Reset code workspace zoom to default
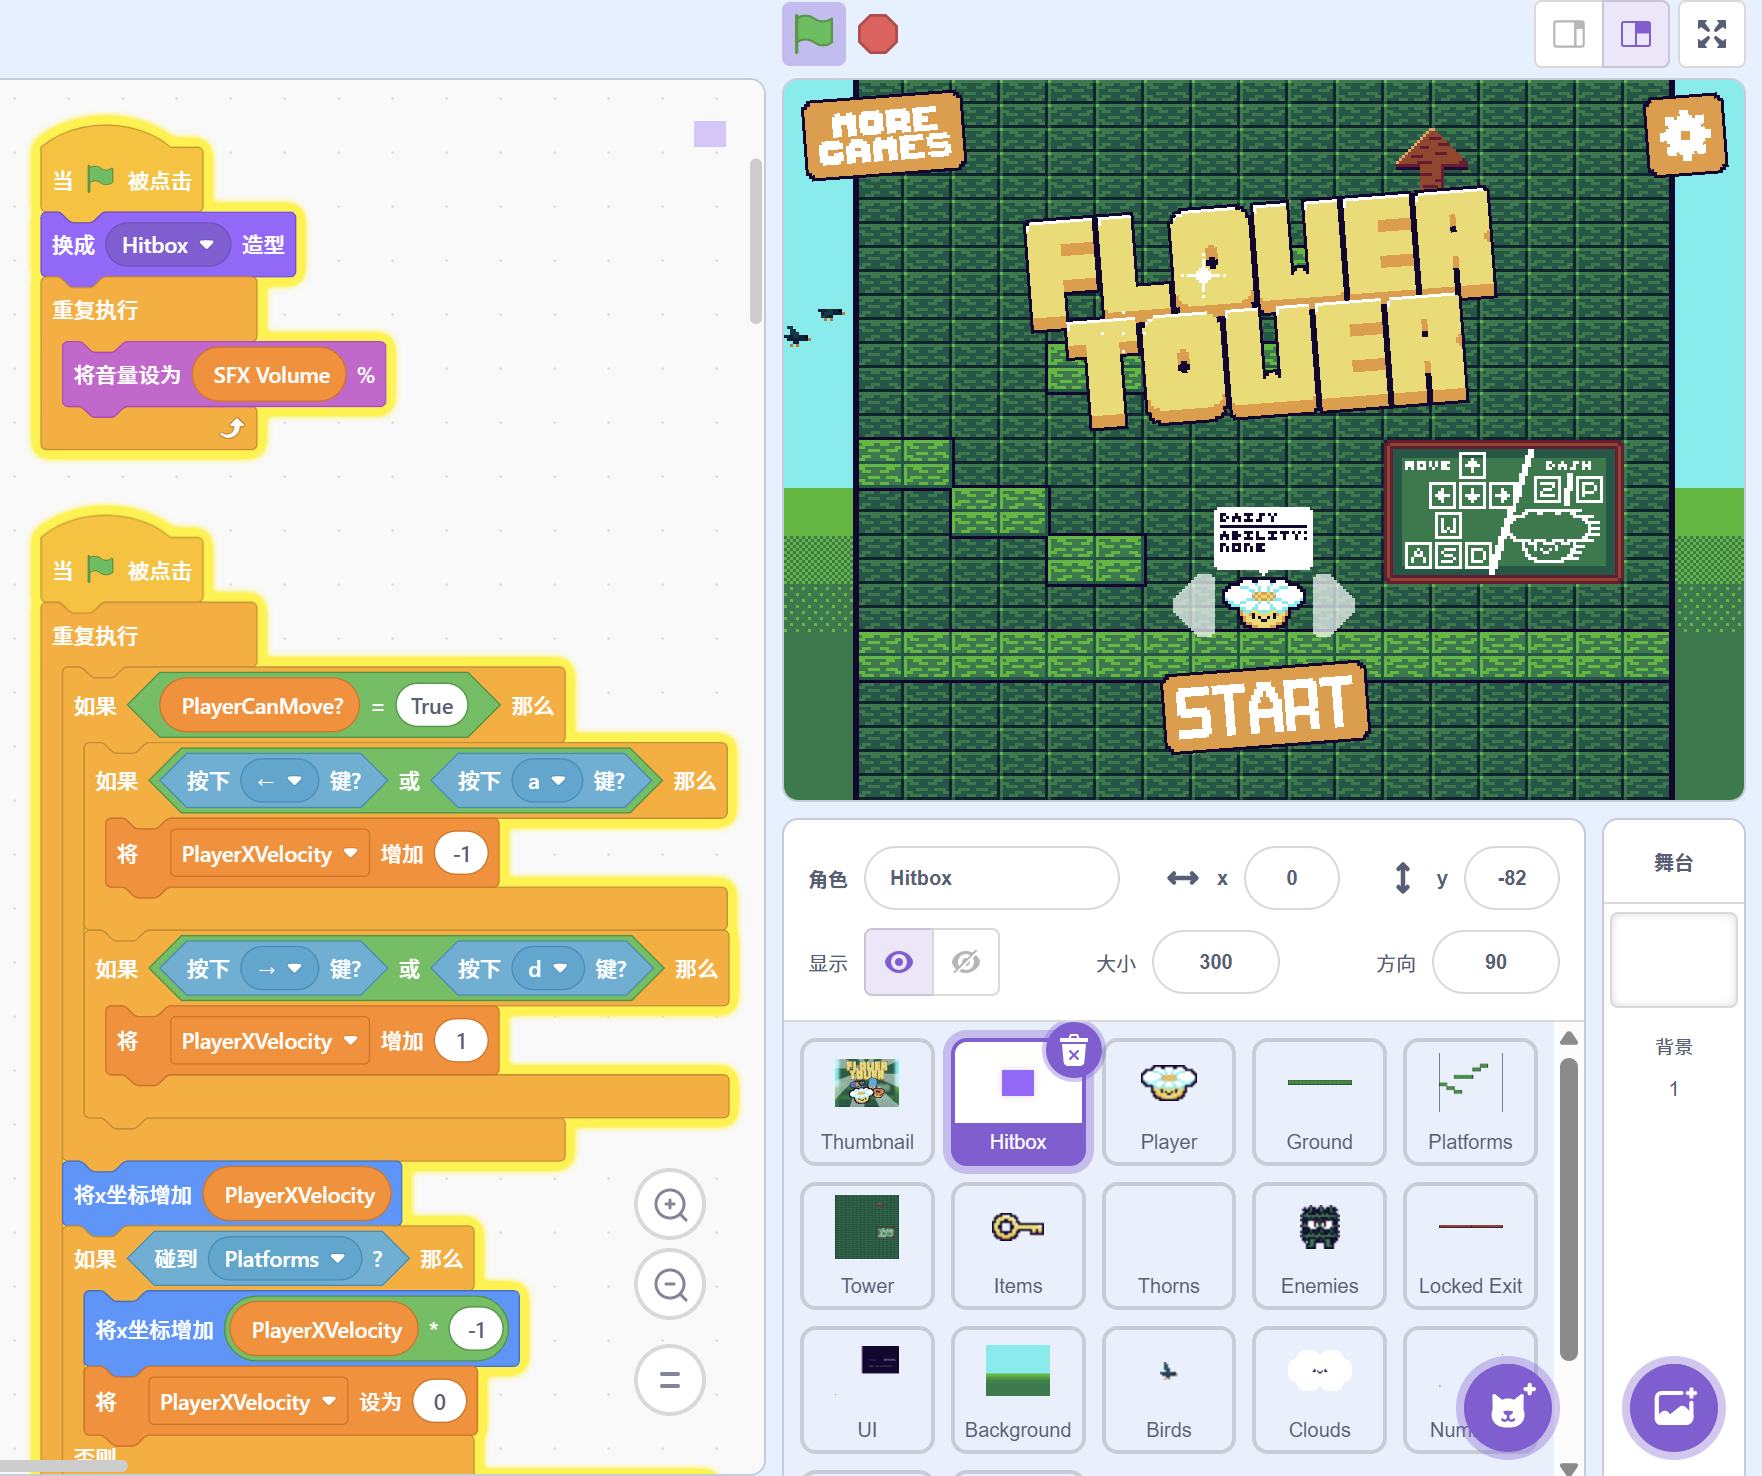 tap(670, 1380)
